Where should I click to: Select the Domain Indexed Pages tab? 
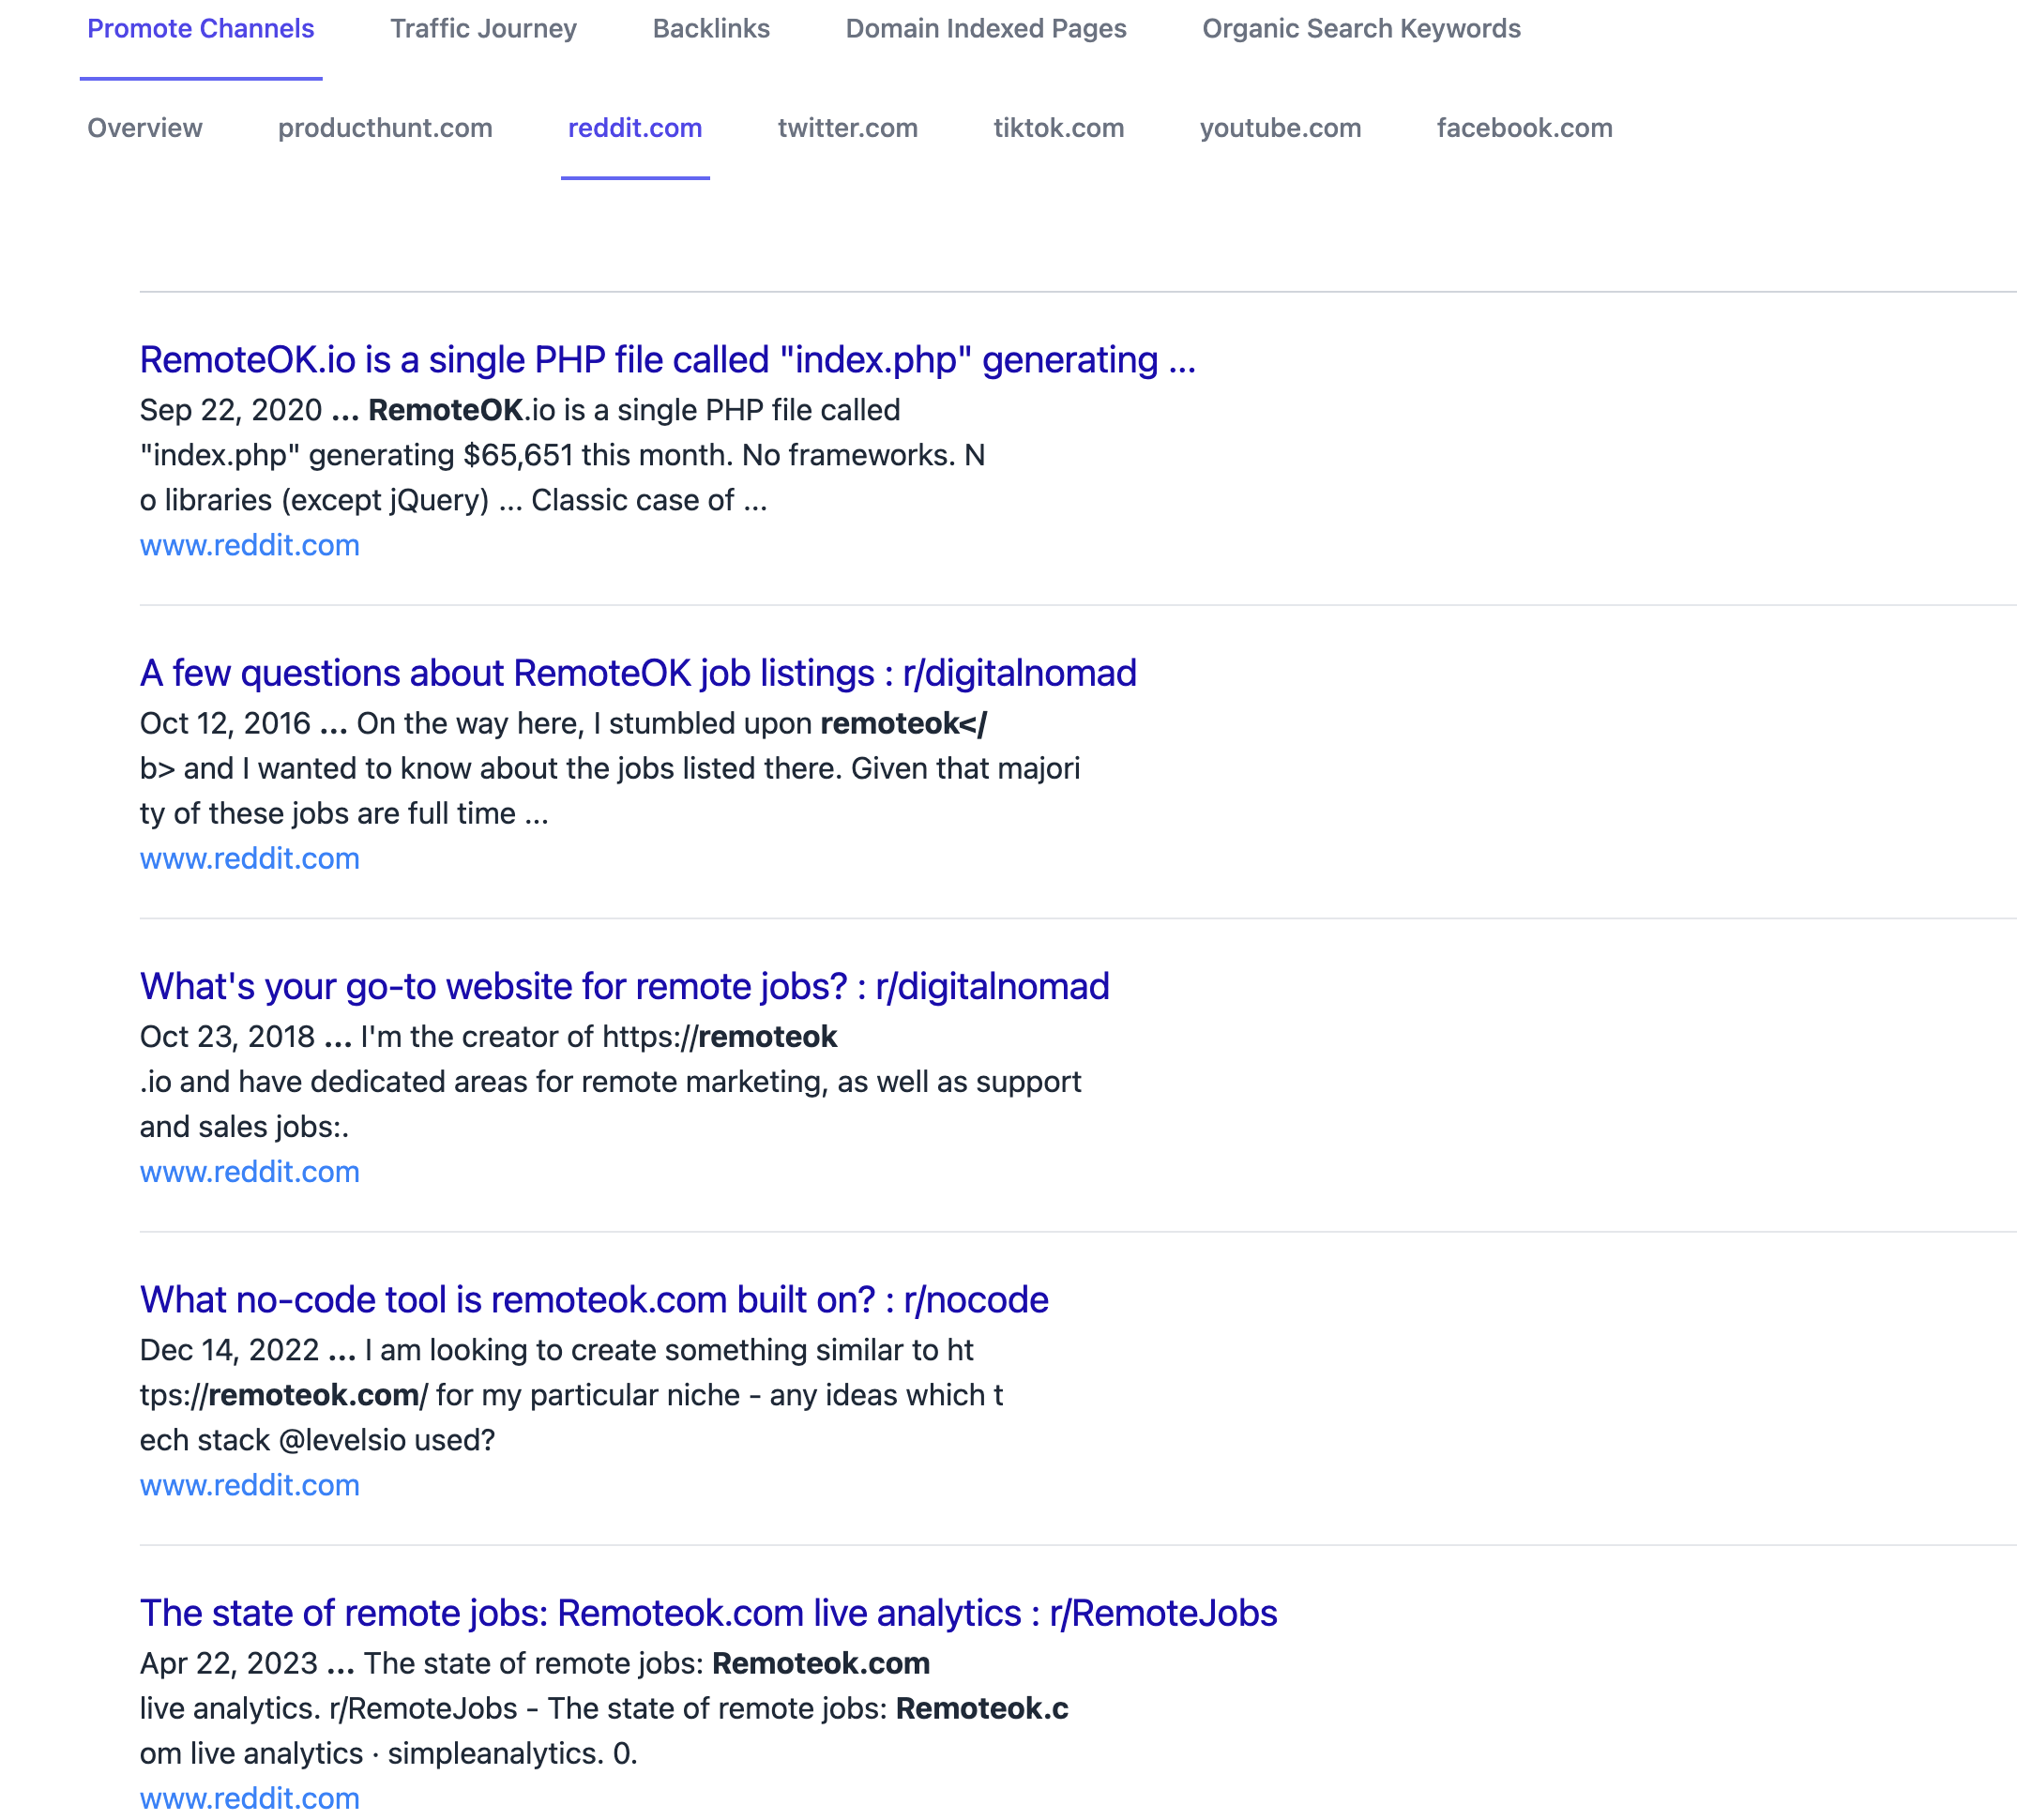click(985, 29)
